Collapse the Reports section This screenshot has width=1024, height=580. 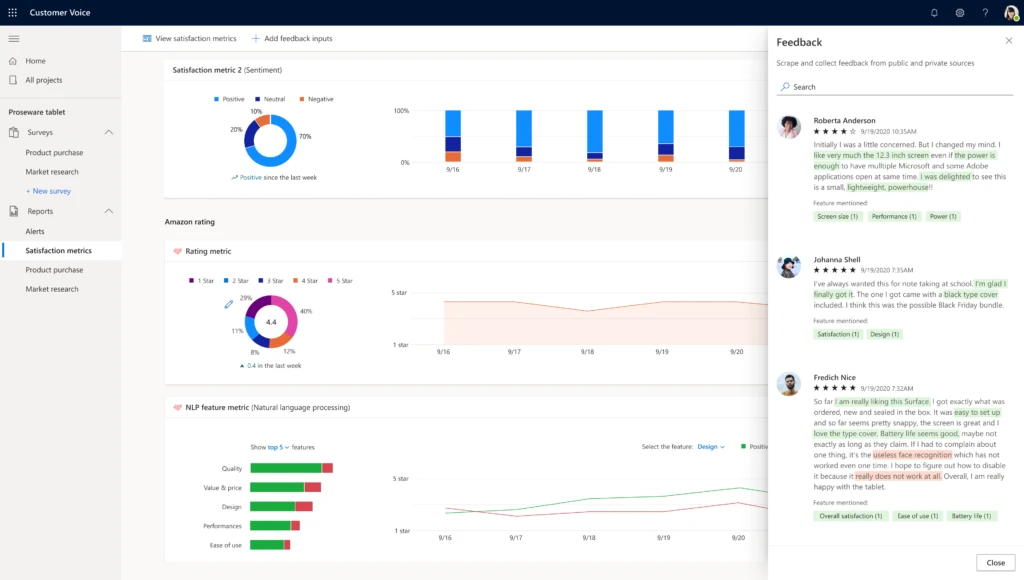pyautogui.click(x=109, y=211)
